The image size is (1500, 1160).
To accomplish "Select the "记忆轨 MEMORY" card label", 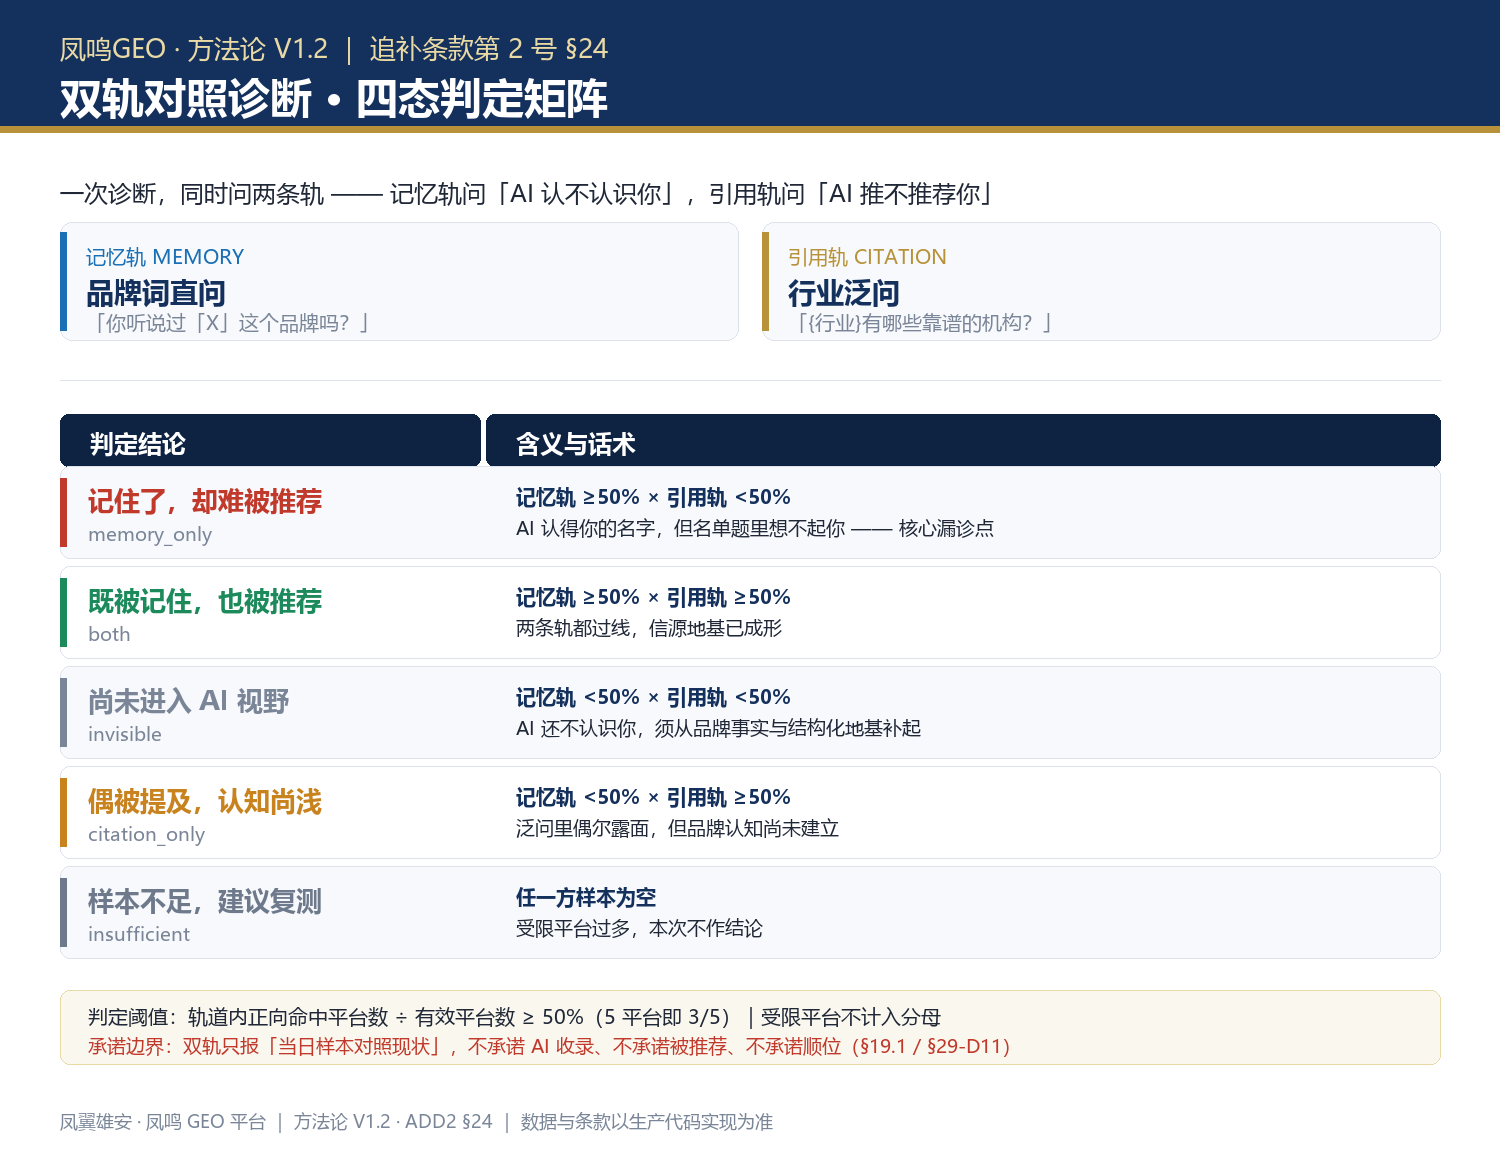I will click(x=165, y=257).
